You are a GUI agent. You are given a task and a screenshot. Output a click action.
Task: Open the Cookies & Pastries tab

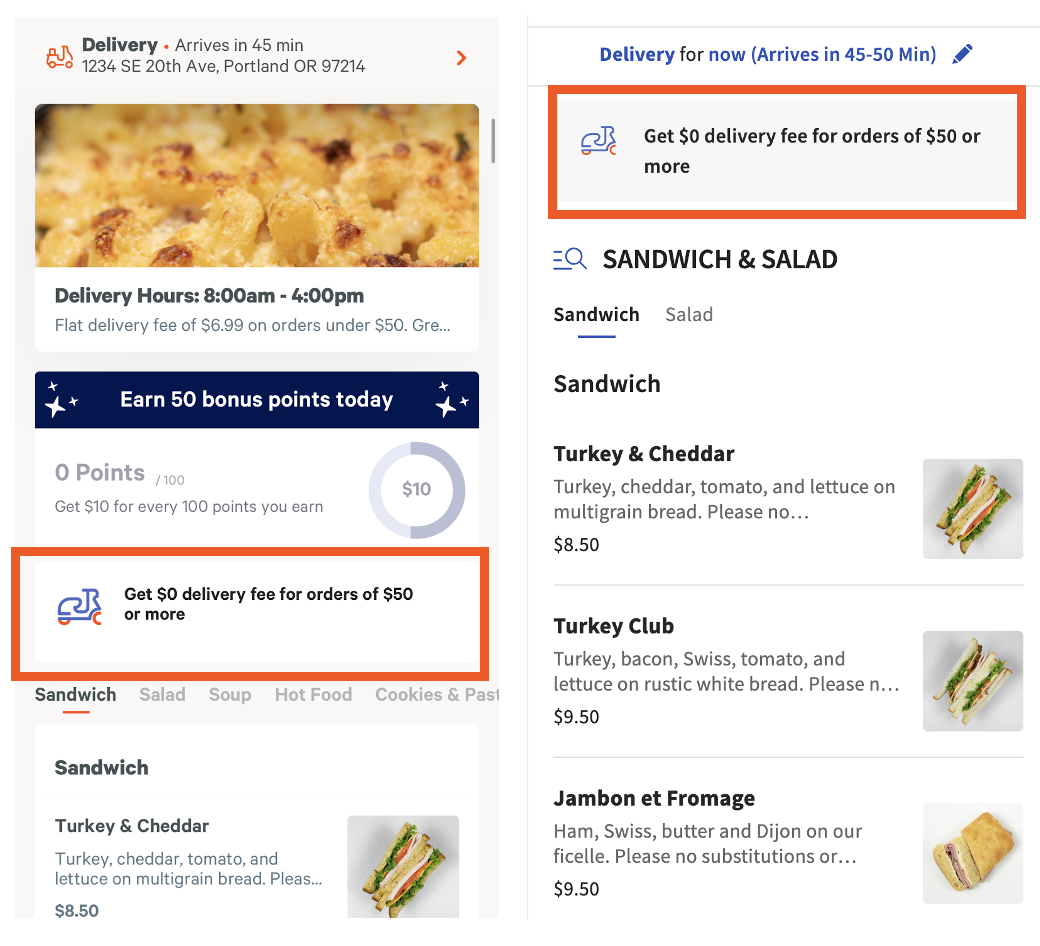pyautogui.click(x=436, y=694)
